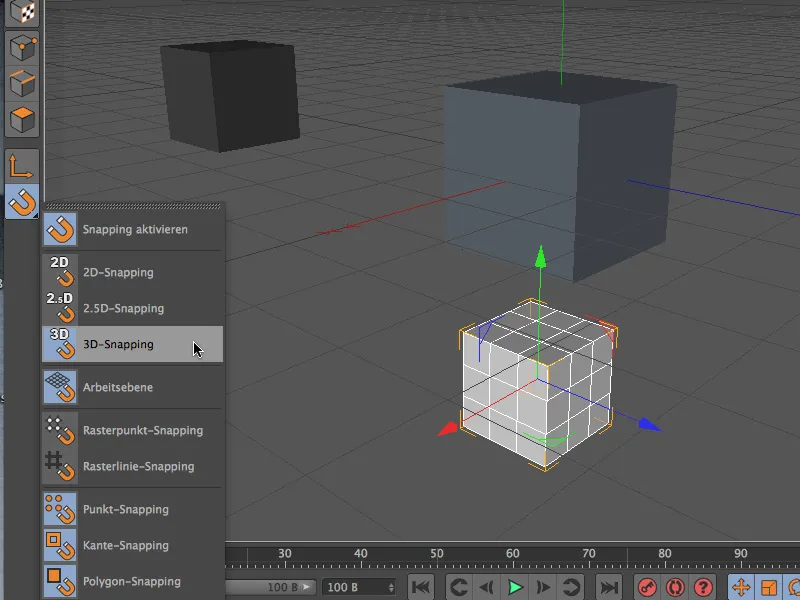This screenshot has width=800, height=600.
Task: Jump to the end of the animation
Action: (x=609, y=587)
